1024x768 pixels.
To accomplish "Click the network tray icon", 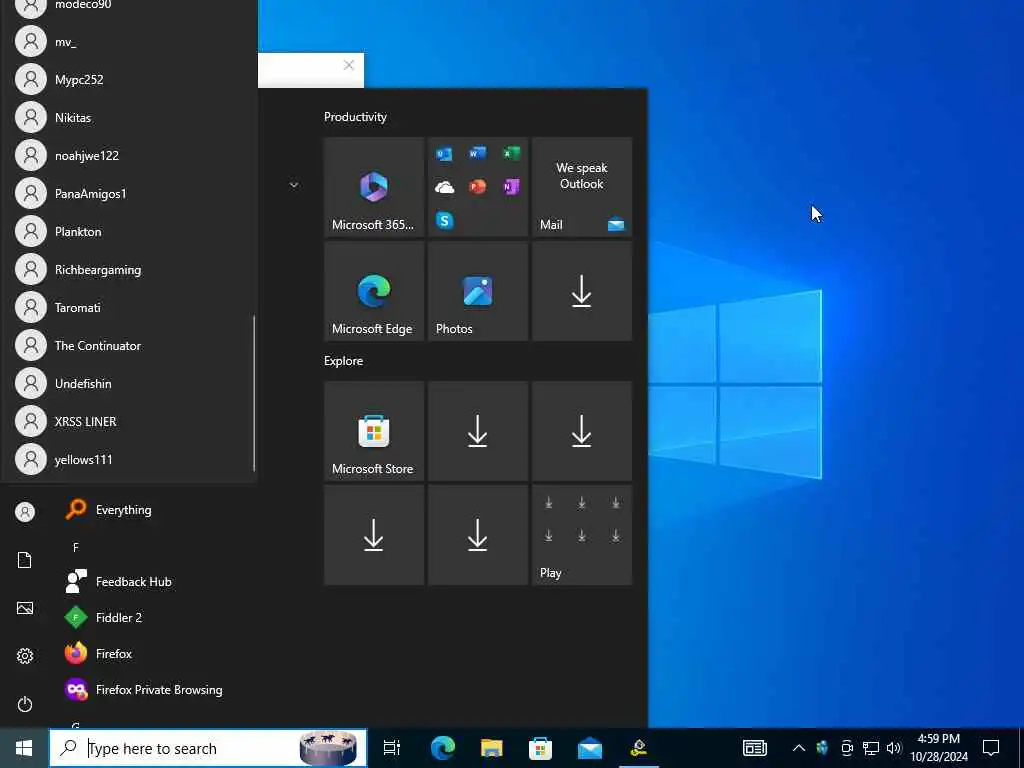I will coord(871,748).
